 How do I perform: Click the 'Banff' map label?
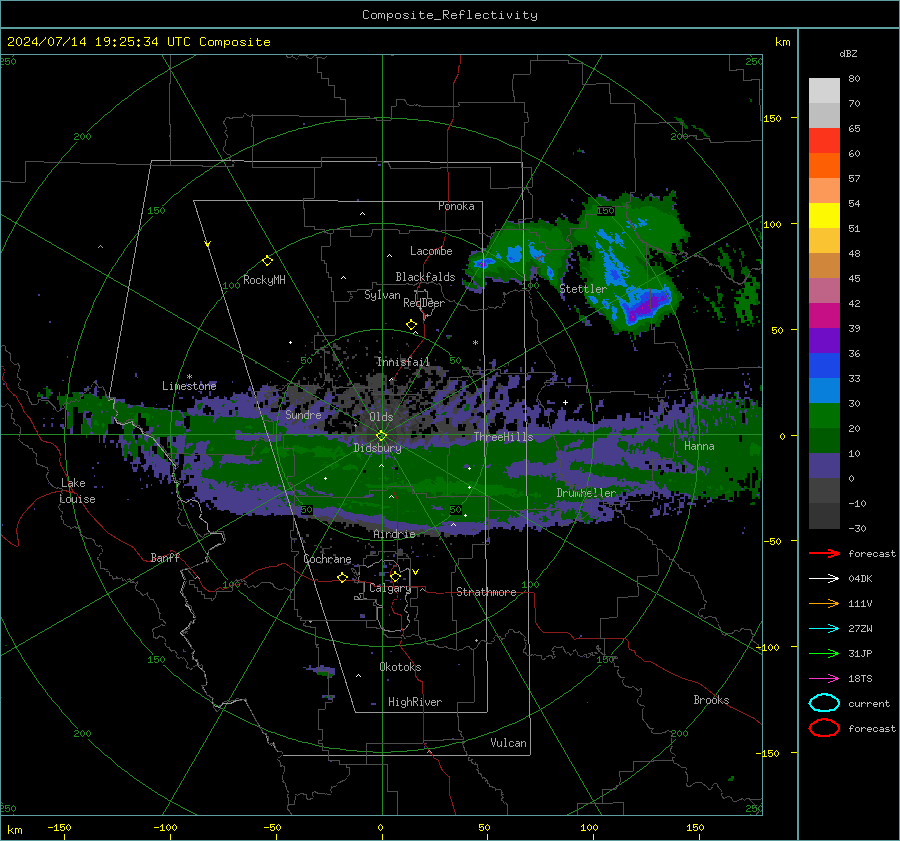point(165,557)
